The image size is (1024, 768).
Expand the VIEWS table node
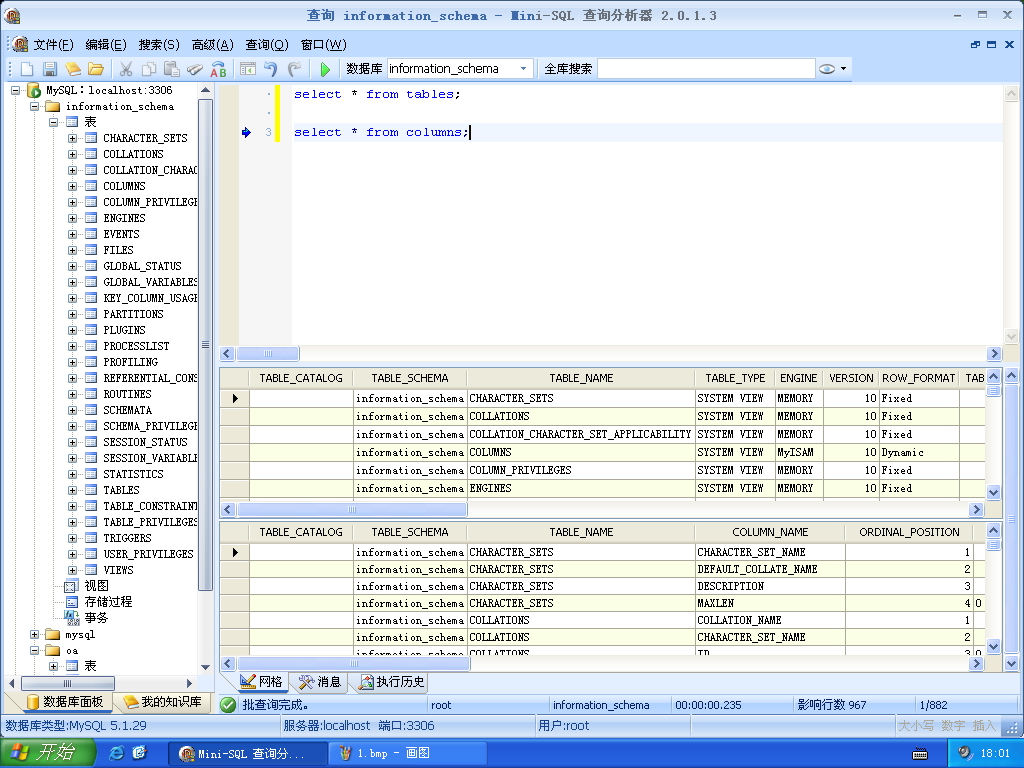tap(72, 570)
